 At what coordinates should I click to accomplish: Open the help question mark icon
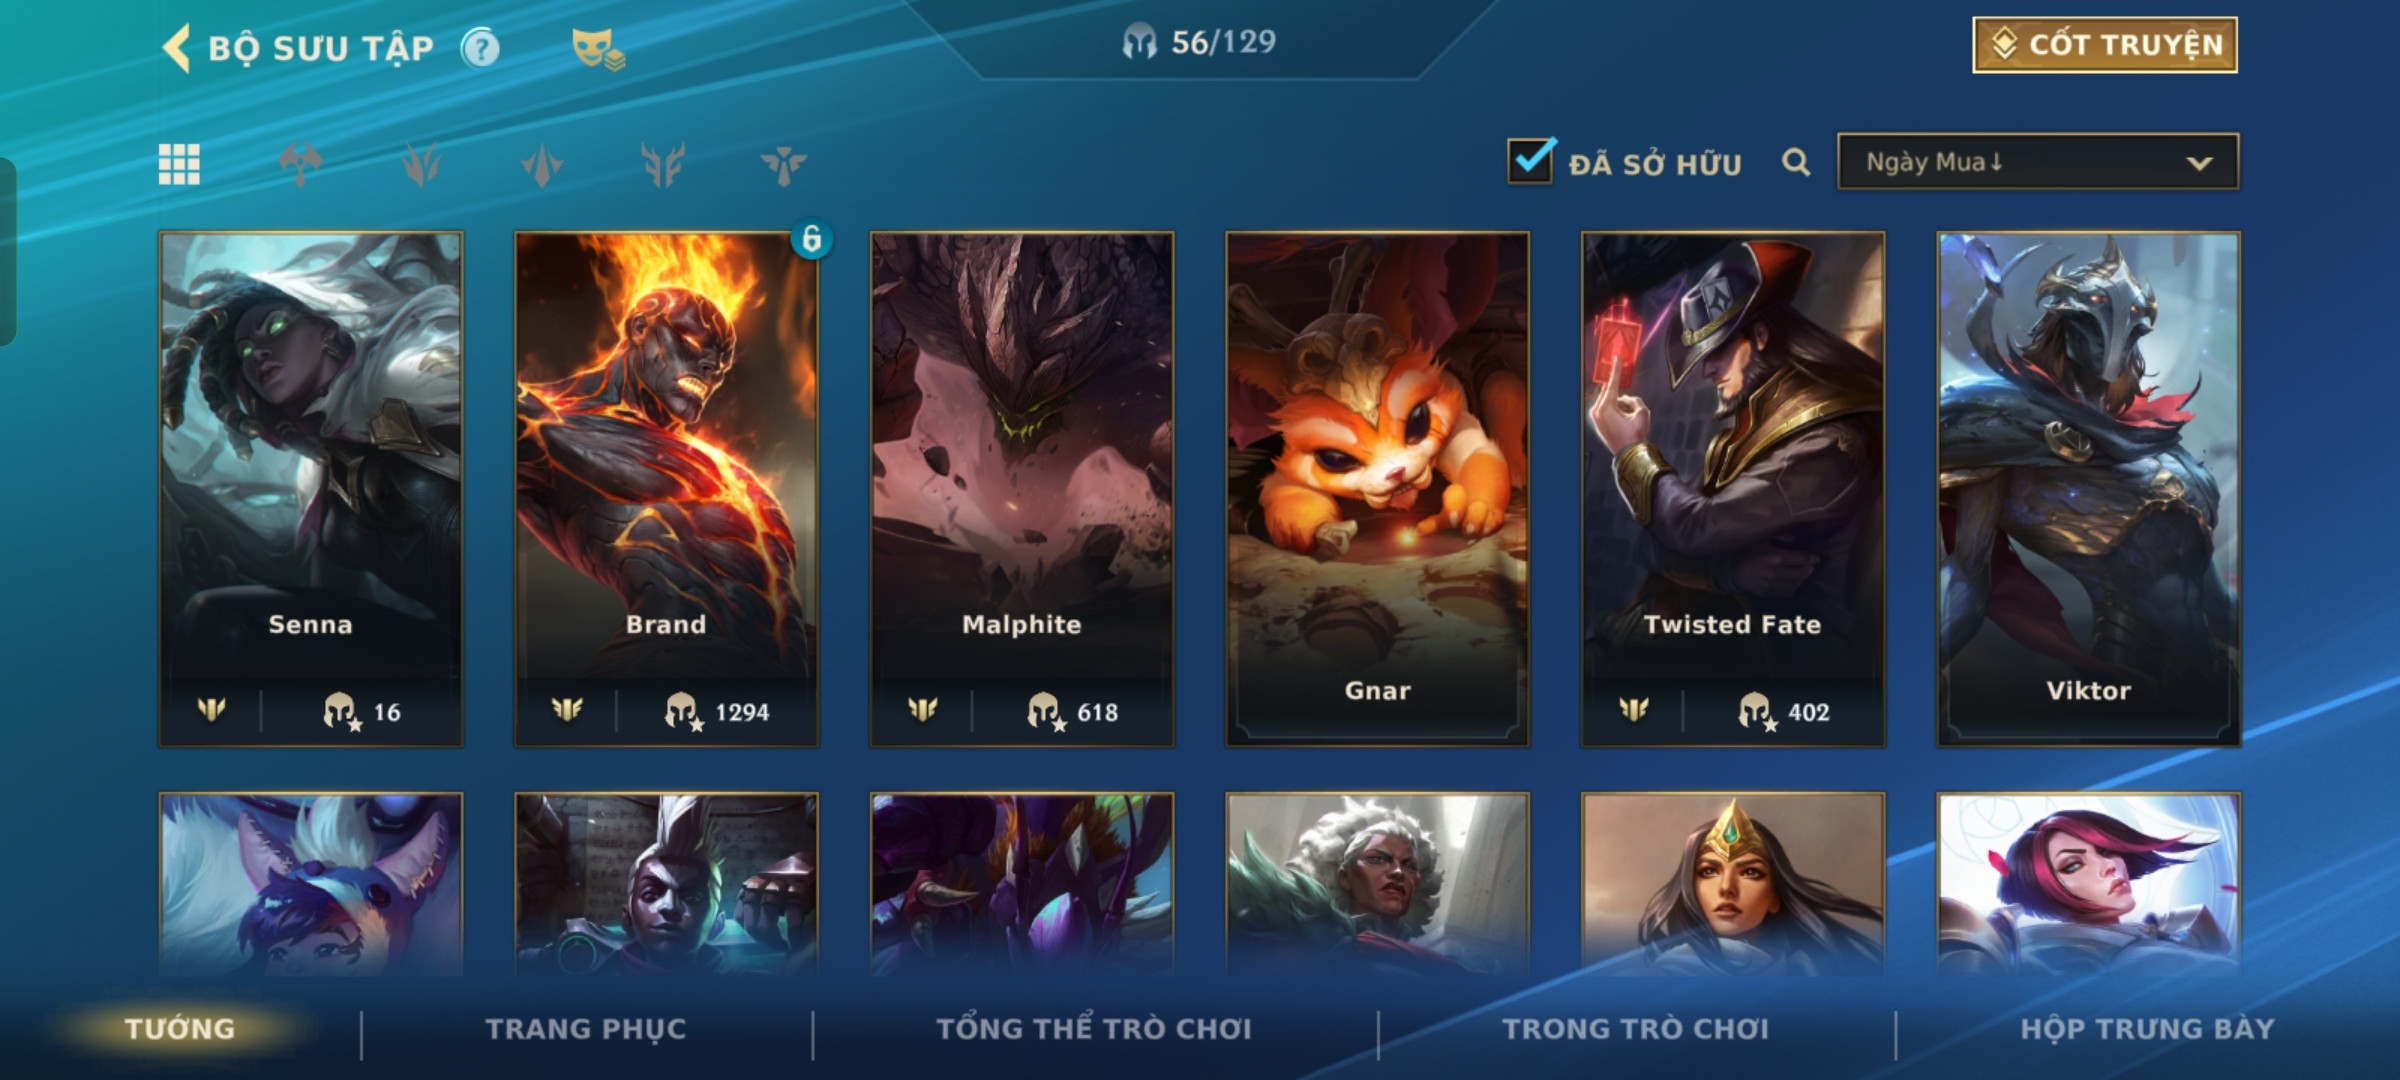tap(481, 48)
